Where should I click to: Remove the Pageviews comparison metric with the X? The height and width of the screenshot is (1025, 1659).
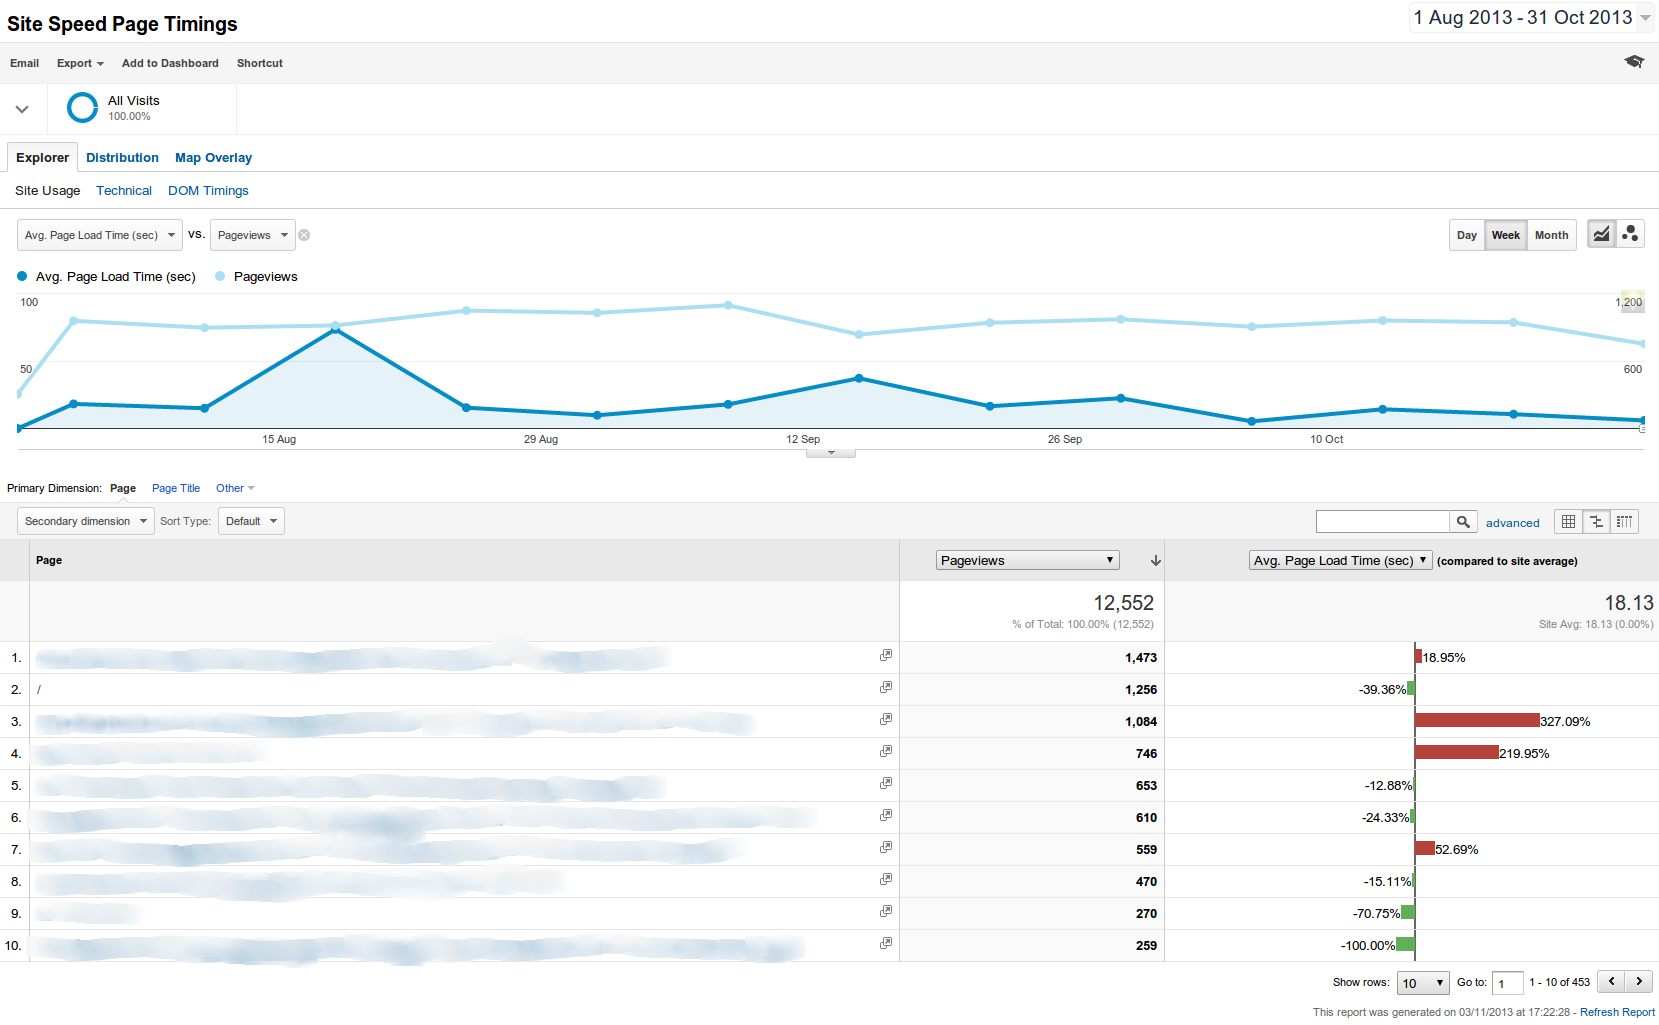tap(303, 234)
